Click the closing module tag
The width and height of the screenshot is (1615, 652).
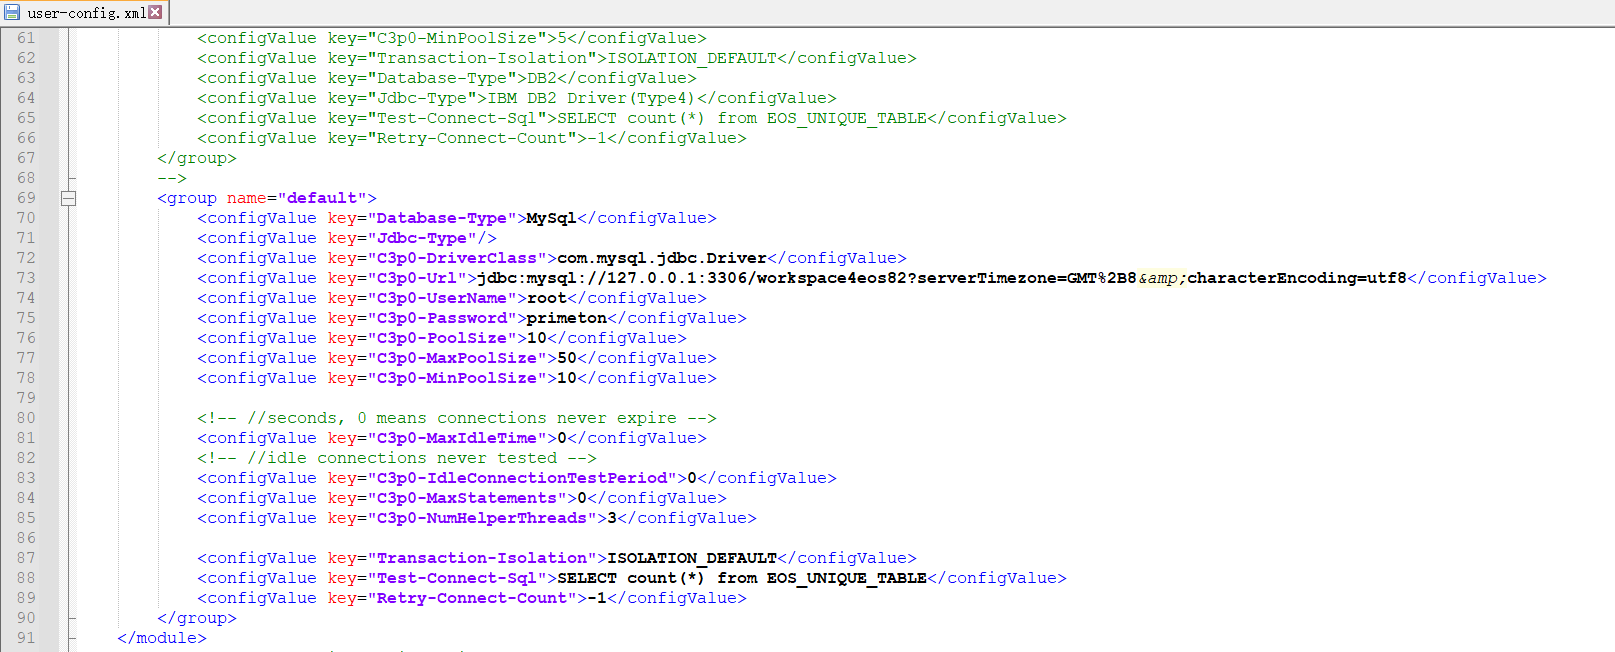pos(161,638)
